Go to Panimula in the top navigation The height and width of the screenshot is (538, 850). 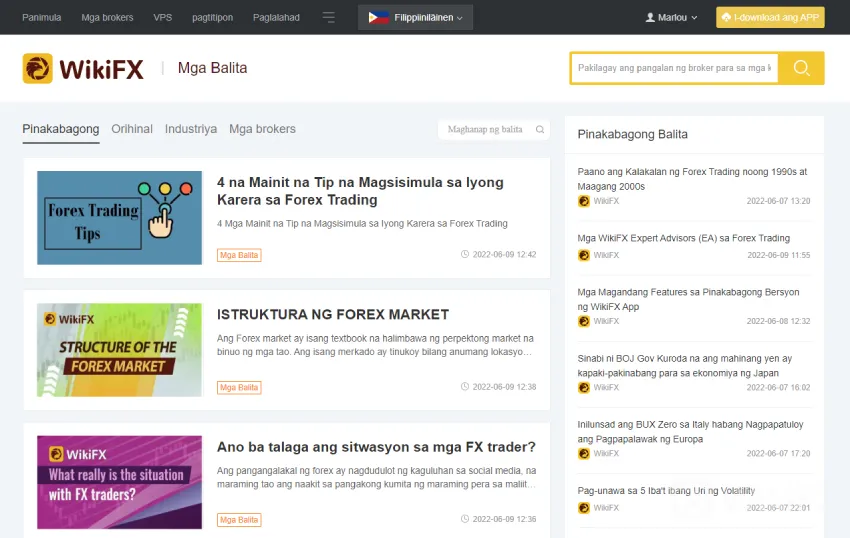coord(42,17)
